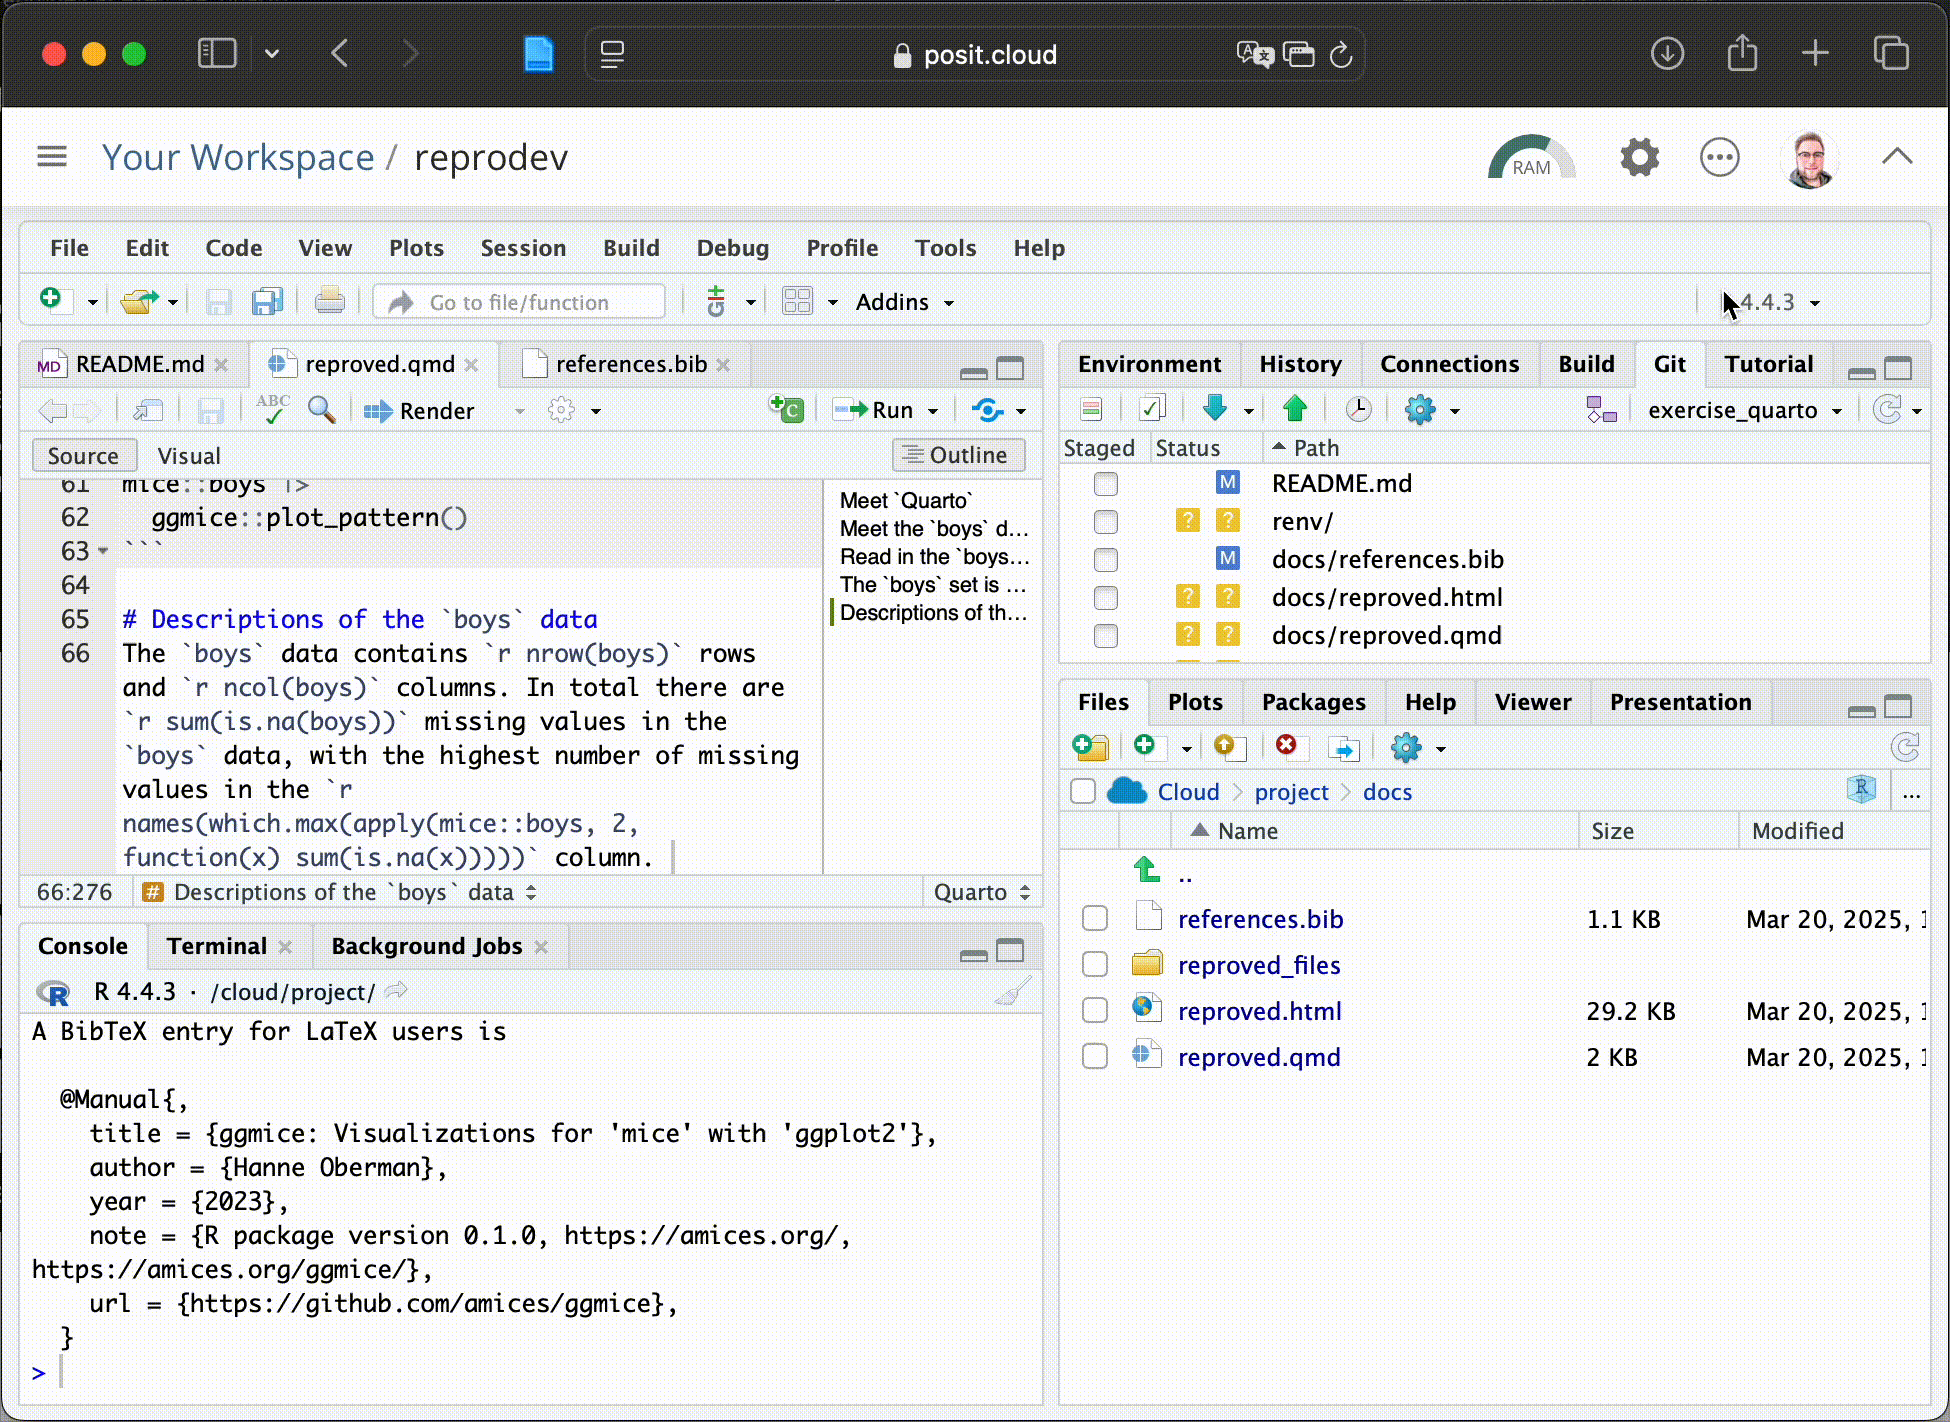Expand the Addins dropdown
Screen dimensions: 1950x1422
(x=904, y=302)
